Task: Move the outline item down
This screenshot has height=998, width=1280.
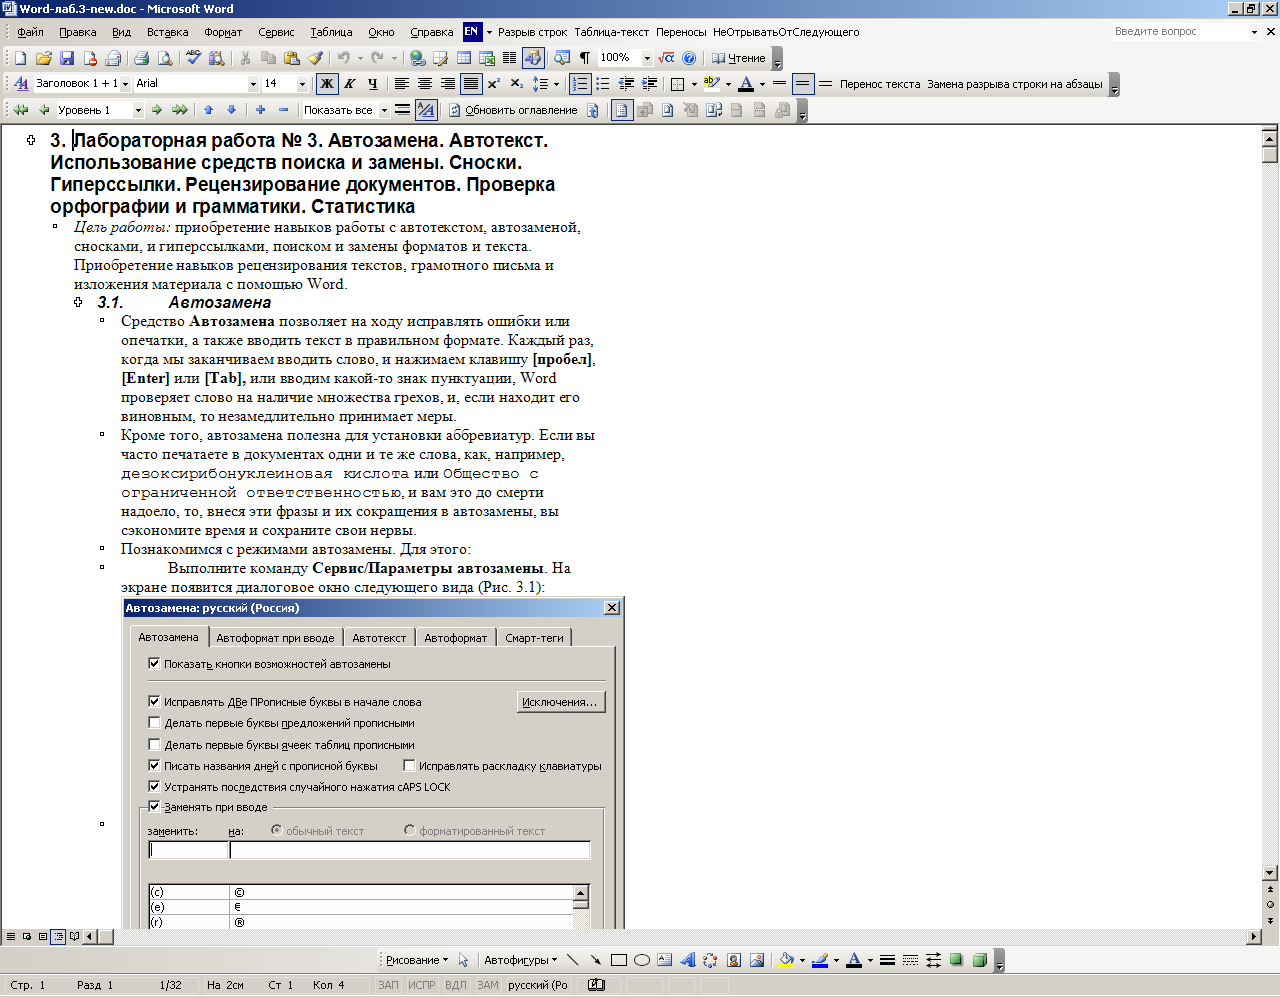Action: (232, 110)
